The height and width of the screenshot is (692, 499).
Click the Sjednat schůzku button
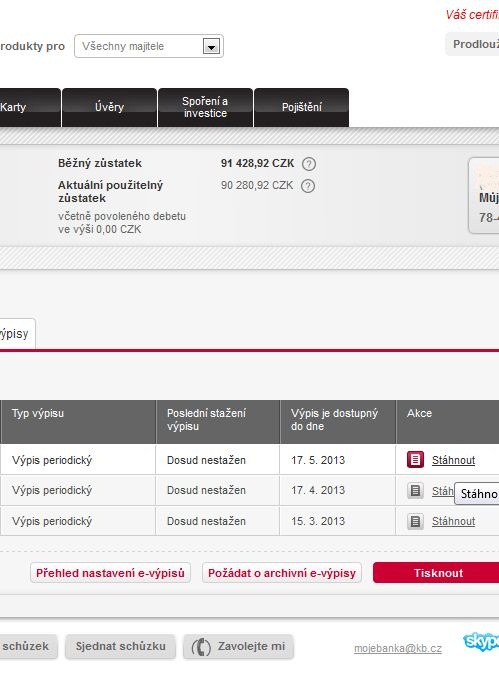tap(120, 646)
